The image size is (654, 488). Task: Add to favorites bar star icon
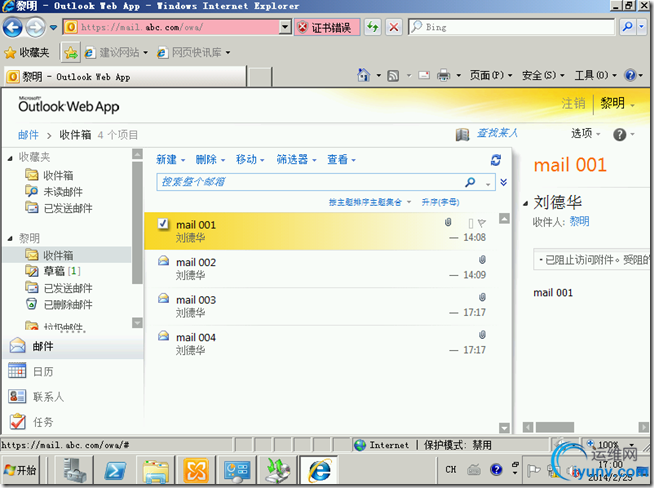point(71,53)
